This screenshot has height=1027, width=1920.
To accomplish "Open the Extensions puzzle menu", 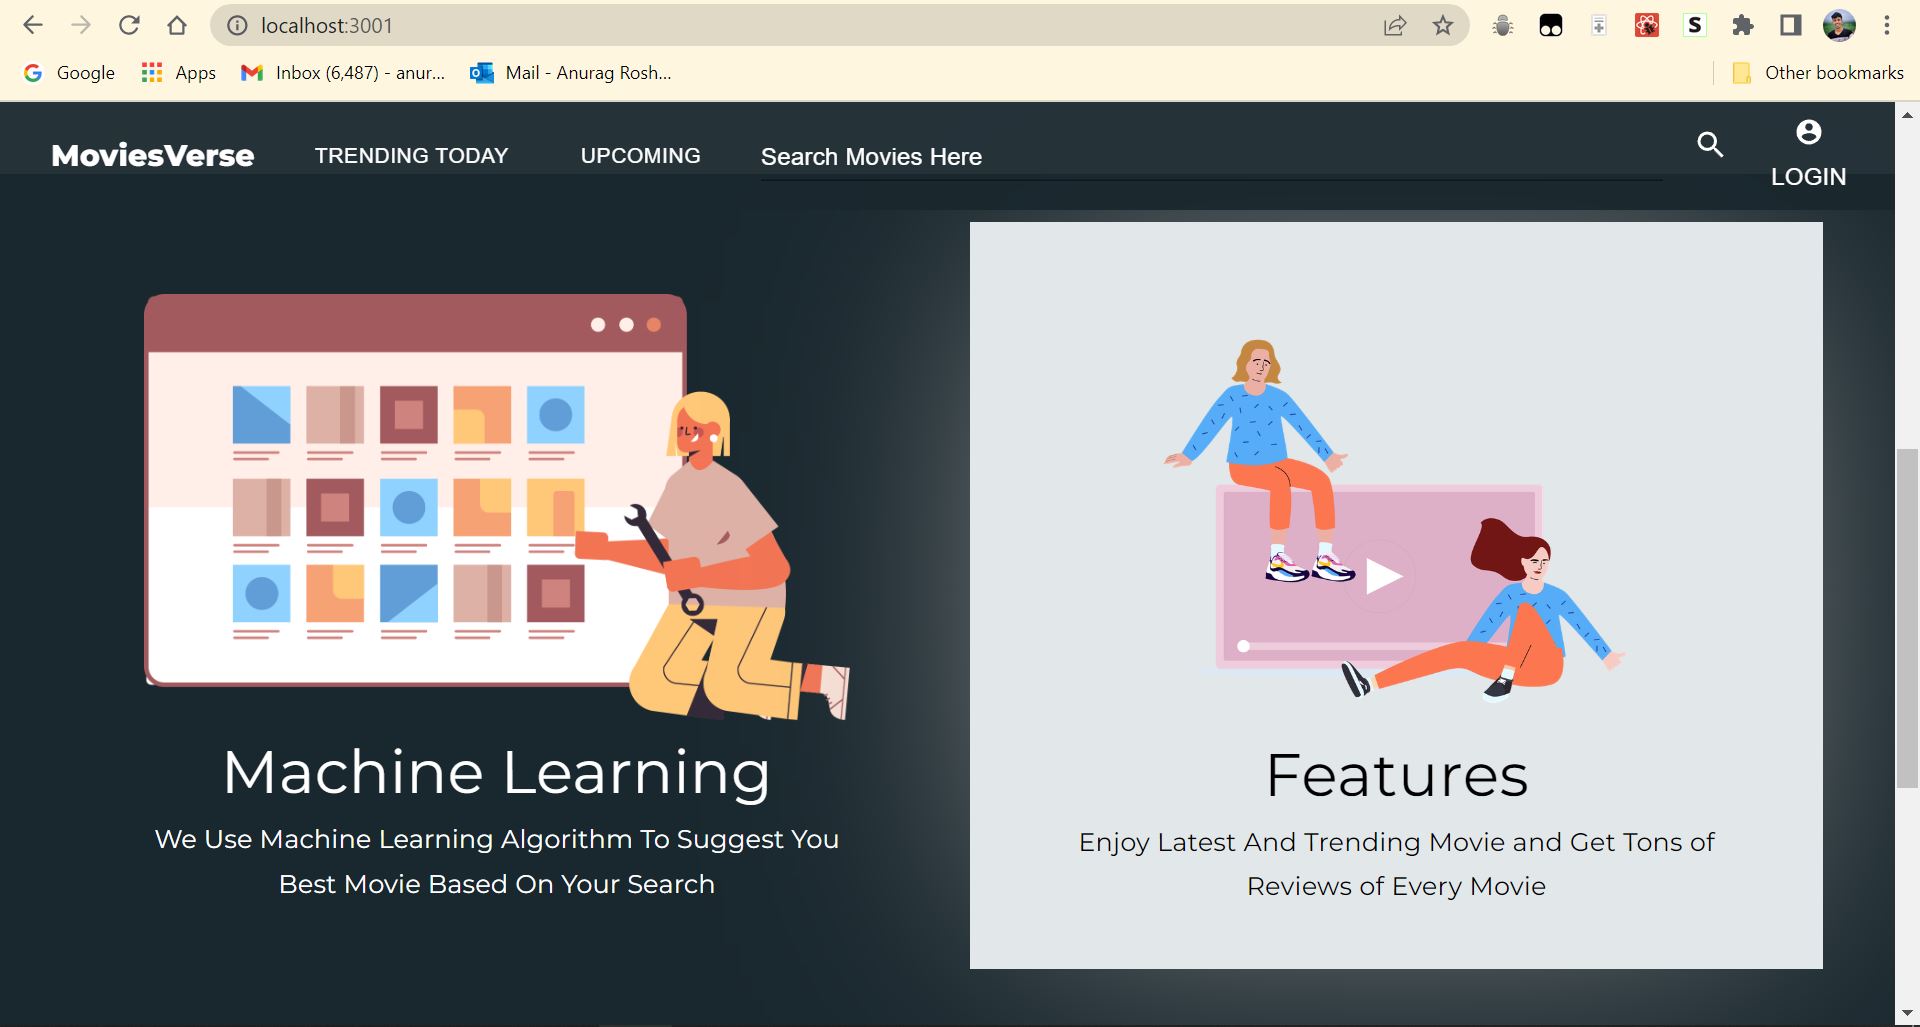I will (x=1743, y=25).
